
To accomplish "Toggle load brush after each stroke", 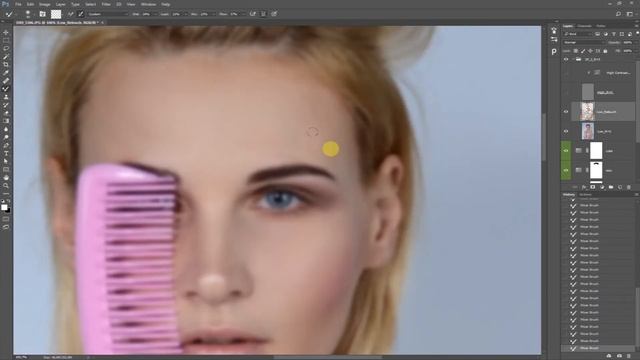I will click(x=70, y=14).
